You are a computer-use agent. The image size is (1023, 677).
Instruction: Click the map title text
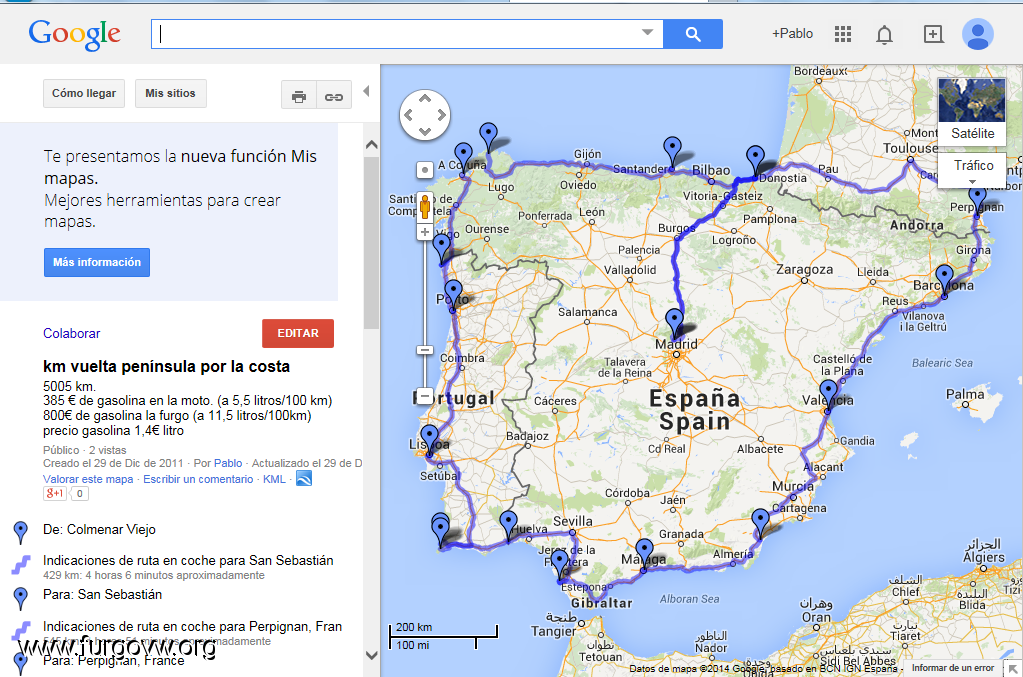(166, 367)
